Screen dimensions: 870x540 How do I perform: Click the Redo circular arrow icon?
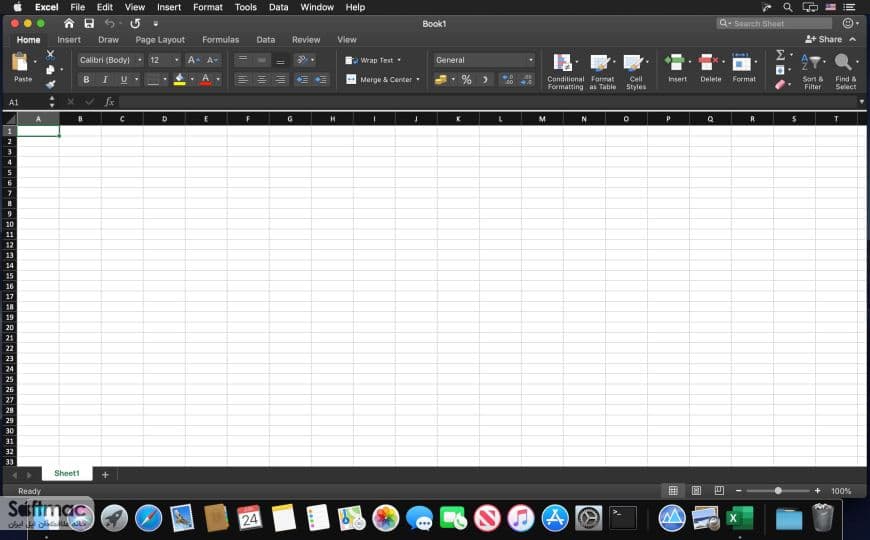point(135,23)
